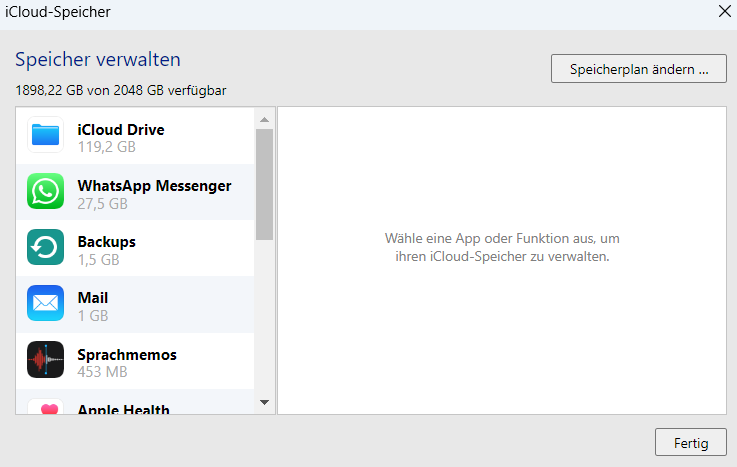
Task: Click the WhatsApp Messenger icon
Action: (x=45, y=191)
